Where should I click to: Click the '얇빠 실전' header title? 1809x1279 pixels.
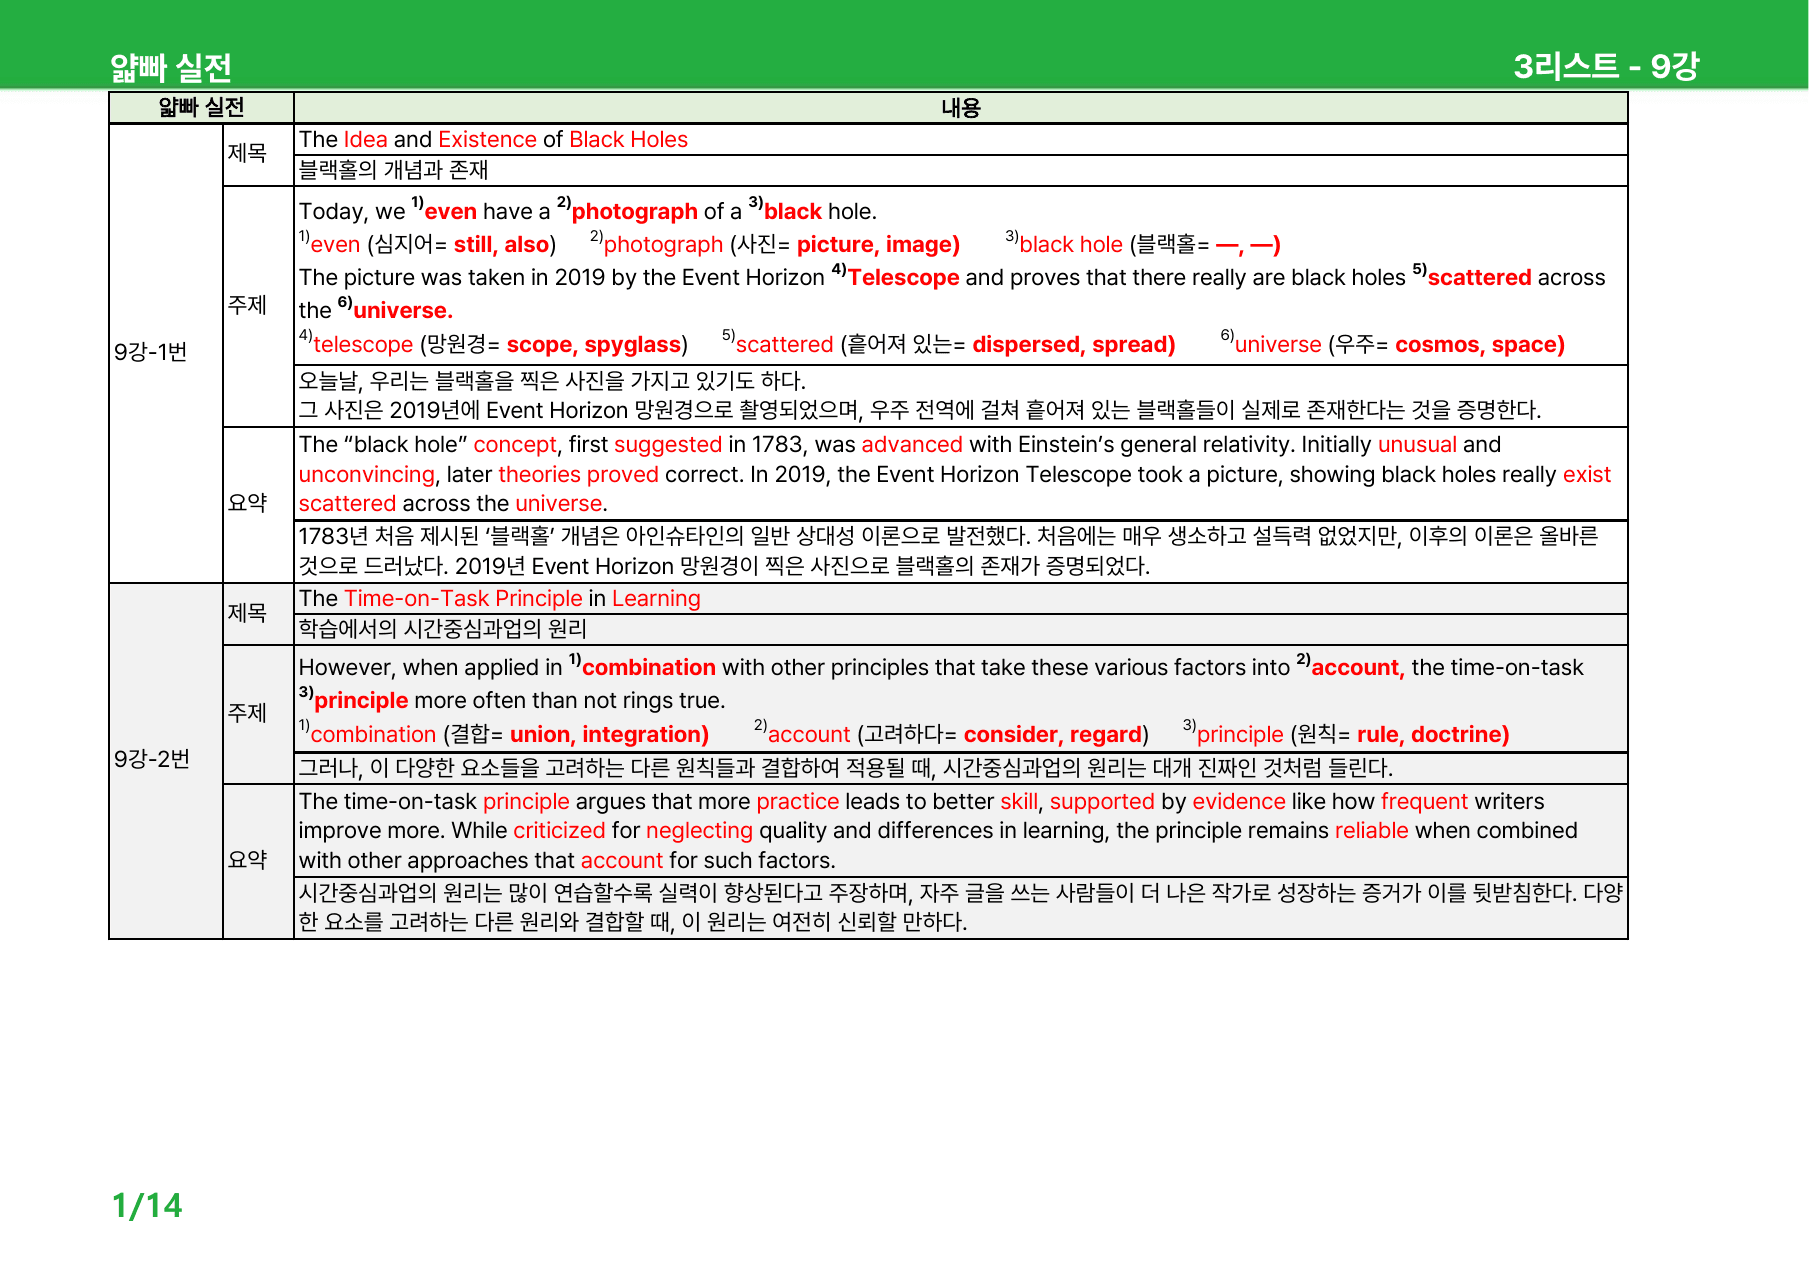(x=171, y=67)
